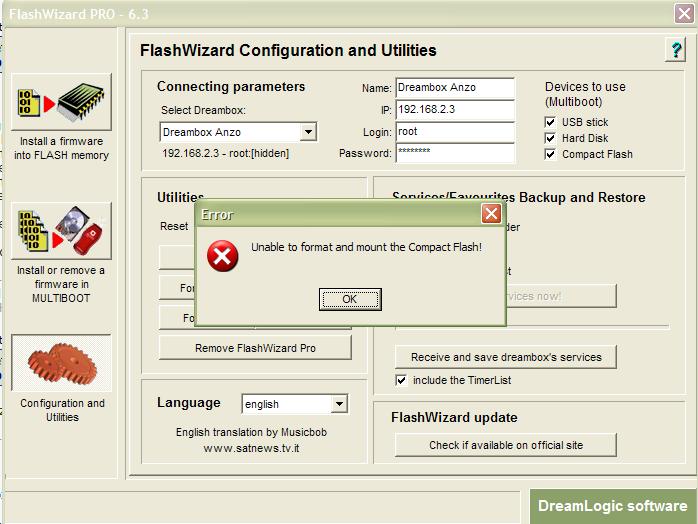This screenshot has height=524, width=698.
Task: Toggle include the TimerList checkbox
Action: 401,380
